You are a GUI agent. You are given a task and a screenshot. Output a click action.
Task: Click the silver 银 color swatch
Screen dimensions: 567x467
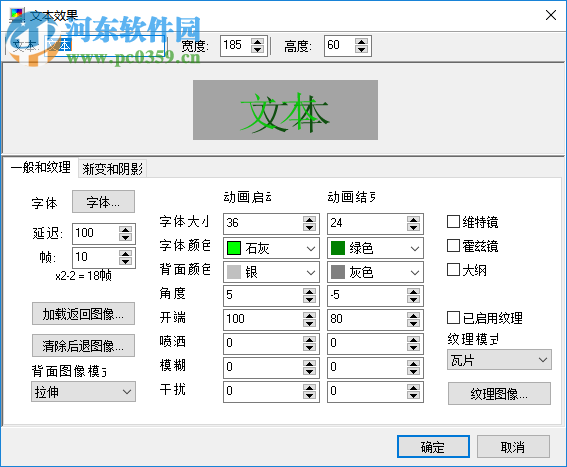pos(234,272)
